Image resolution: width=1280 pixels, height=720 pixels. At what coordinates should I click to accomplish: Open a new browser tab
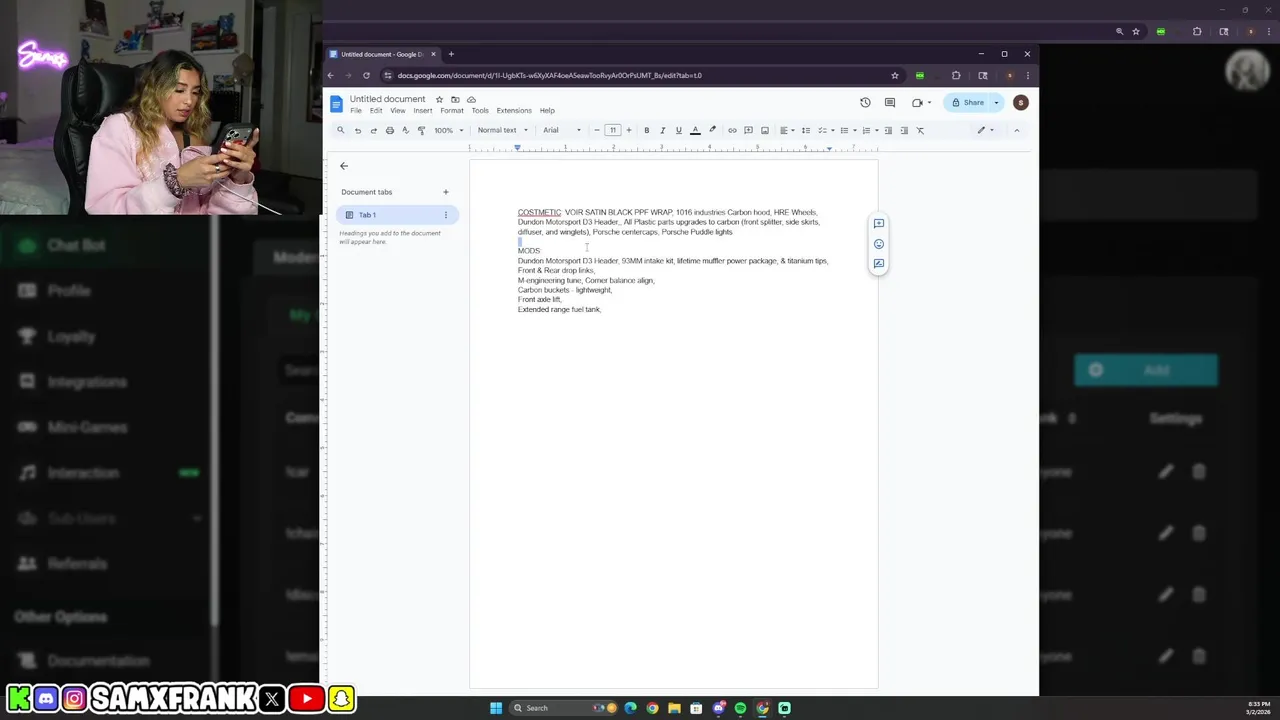coord(451,54)
